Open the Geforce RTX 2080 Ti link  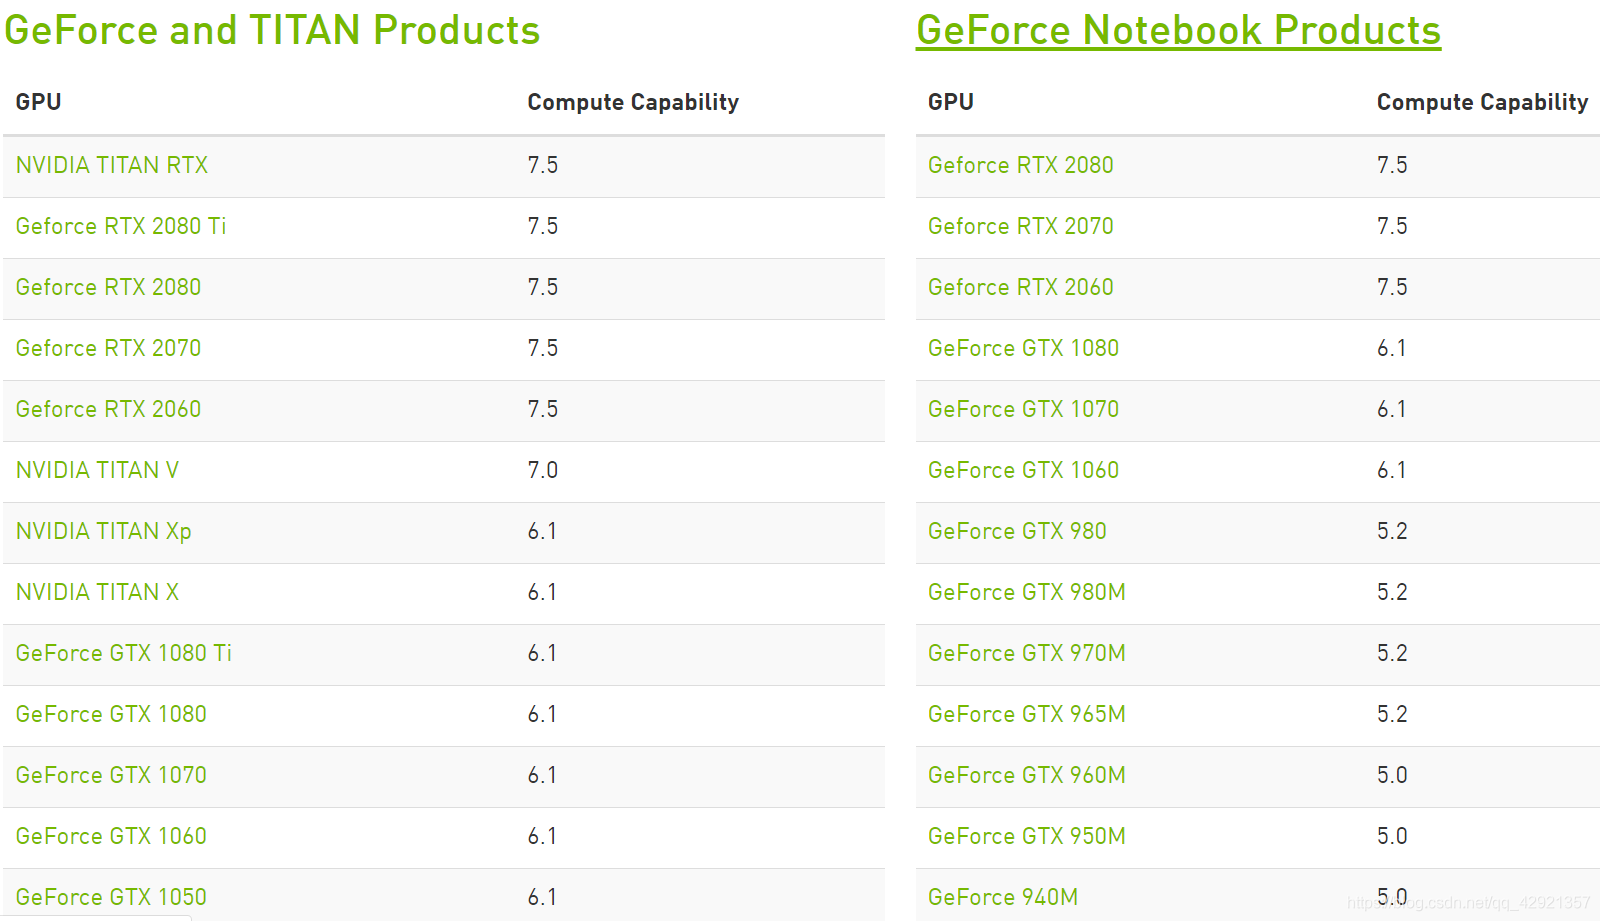121,226
